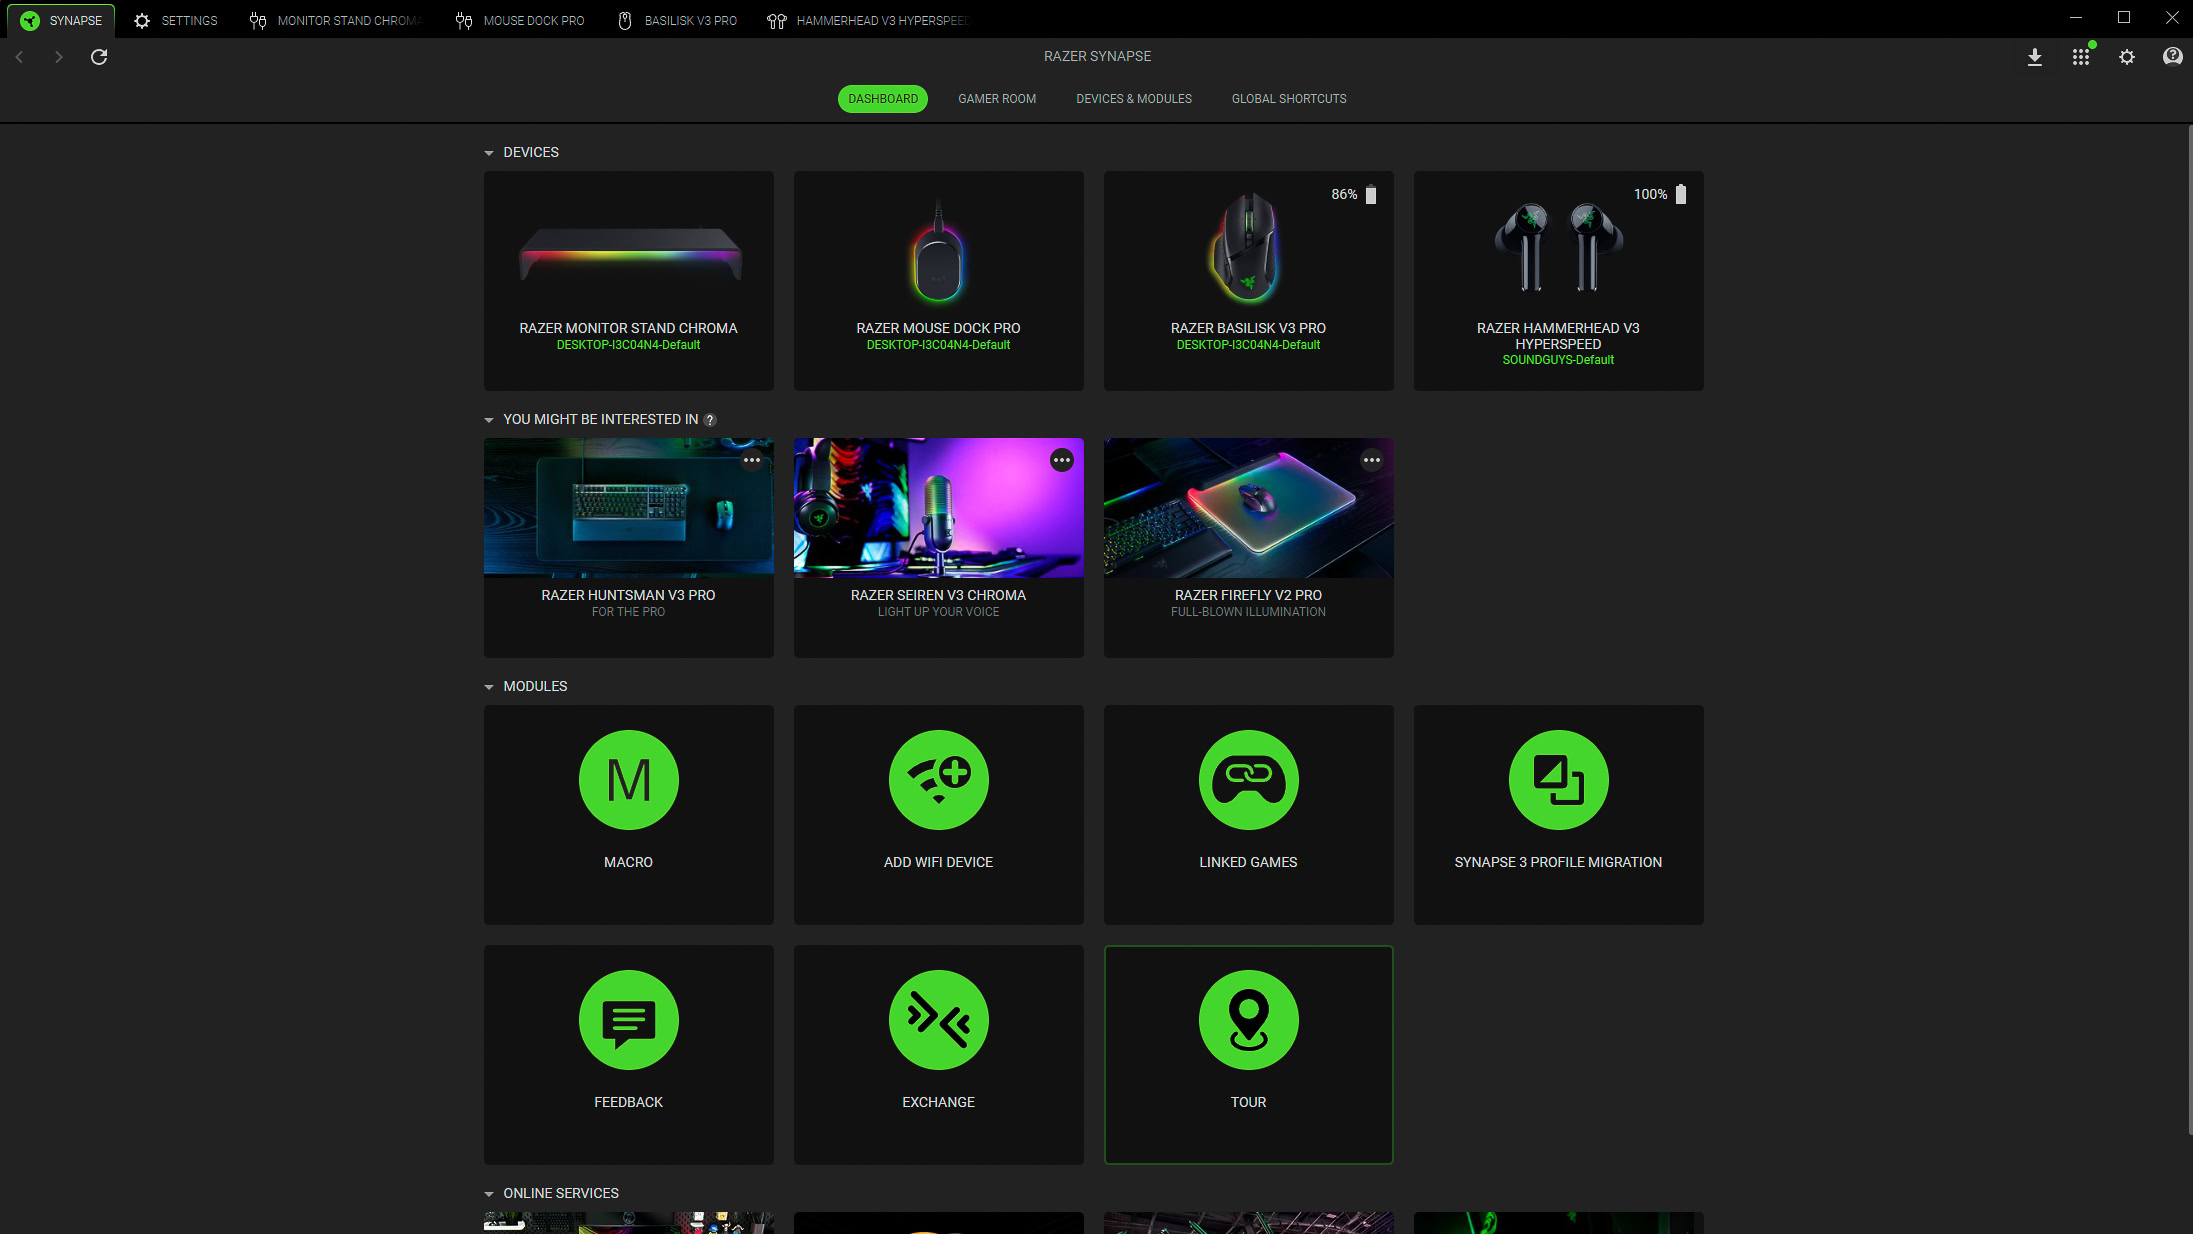2193x1234 pixels.
Task: Click the Razer Huntsman V3 Pro promo image
Action: pyautogui.click(x=628, y=508)
